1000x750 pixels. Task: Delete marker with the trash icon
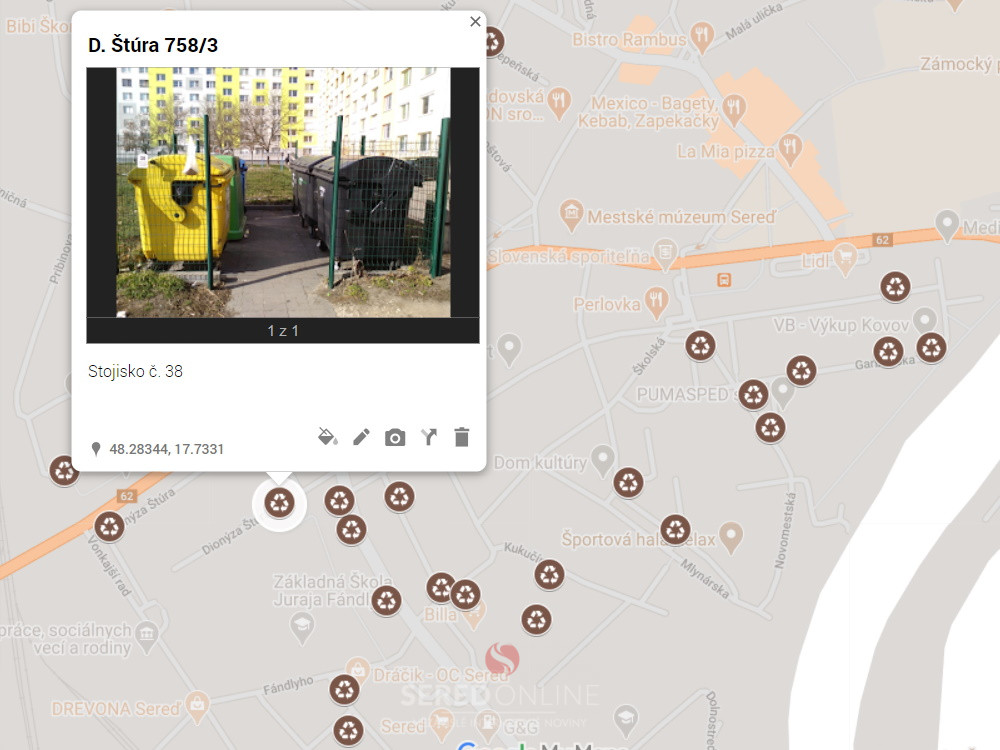[462, 437]
